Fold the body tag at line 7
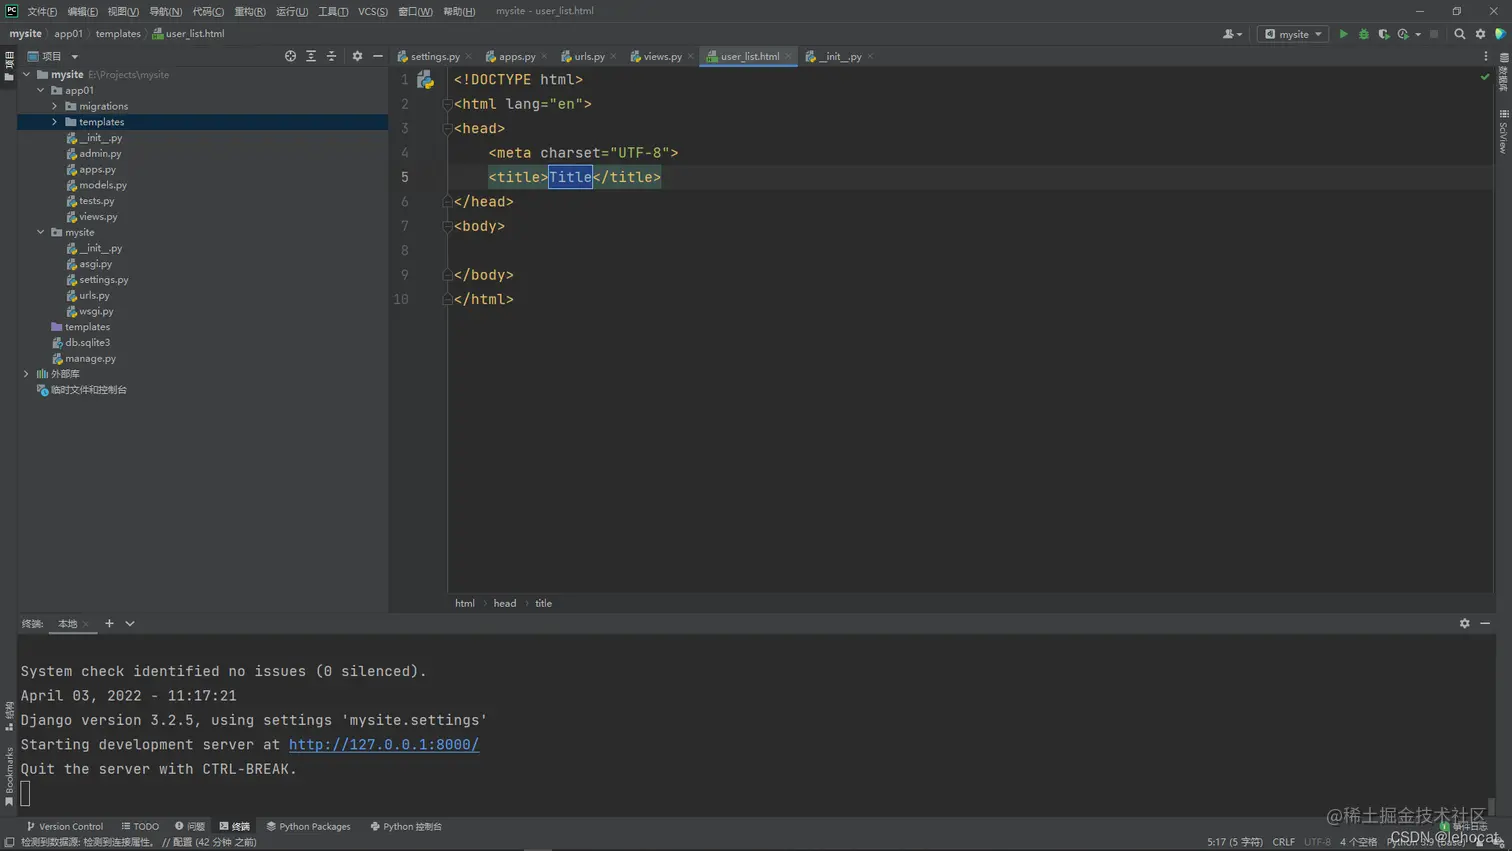Image resolution: width=1512 pixels, height=851 pixels. click(x=447, y=226)
